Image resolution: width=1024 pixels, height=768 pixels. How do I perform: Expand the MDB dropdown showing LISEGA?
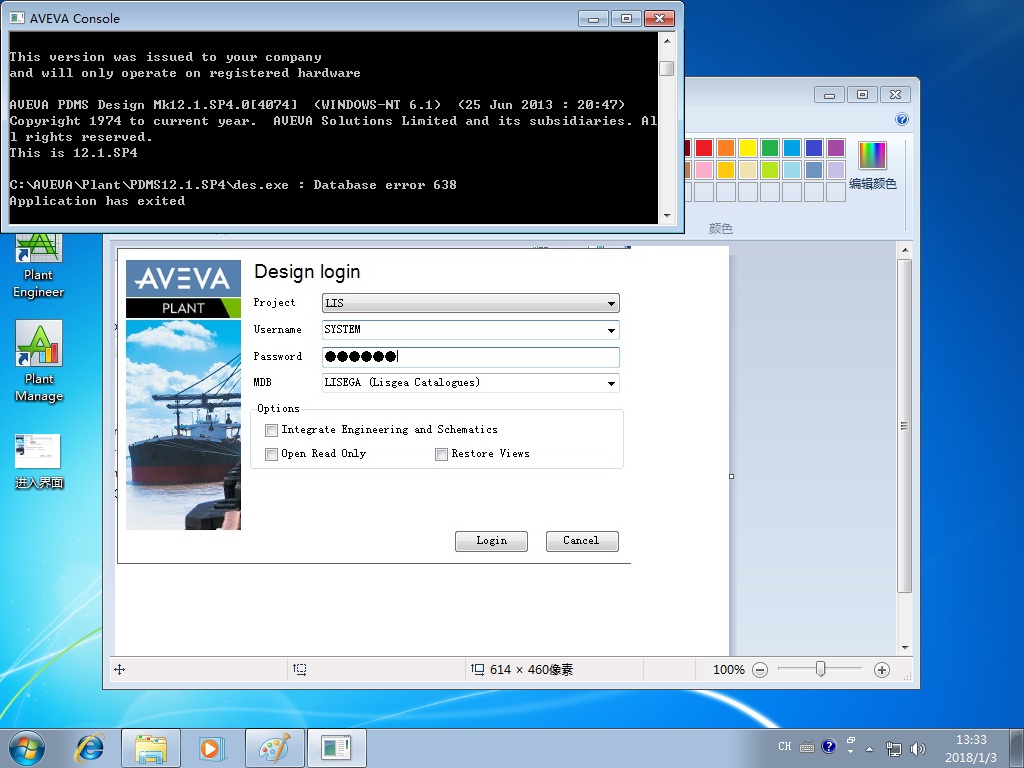click(x=611, y=383)
